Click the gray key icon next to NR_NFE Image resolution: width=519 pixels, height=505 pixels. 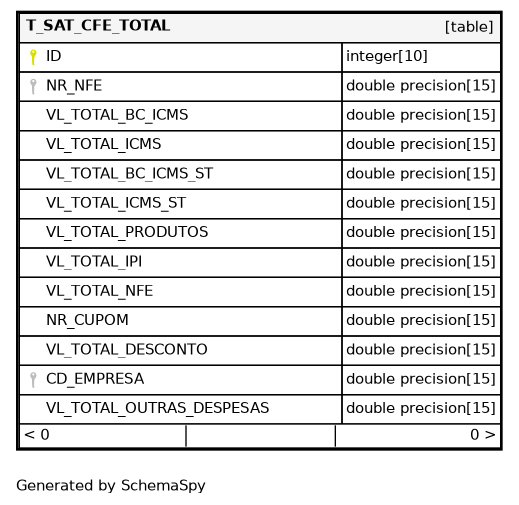33,86
